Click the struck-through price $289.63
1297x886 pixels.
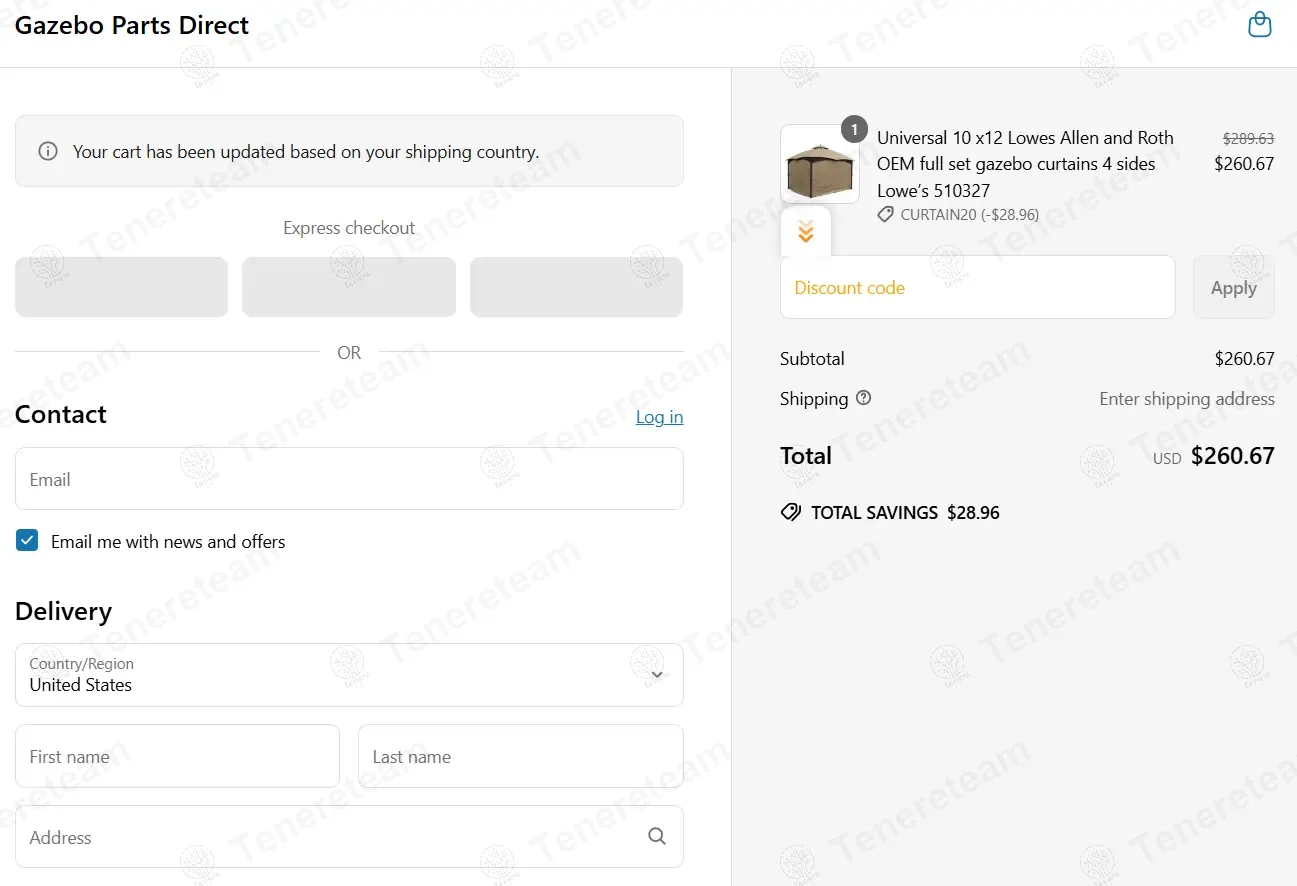(1248, 139)
